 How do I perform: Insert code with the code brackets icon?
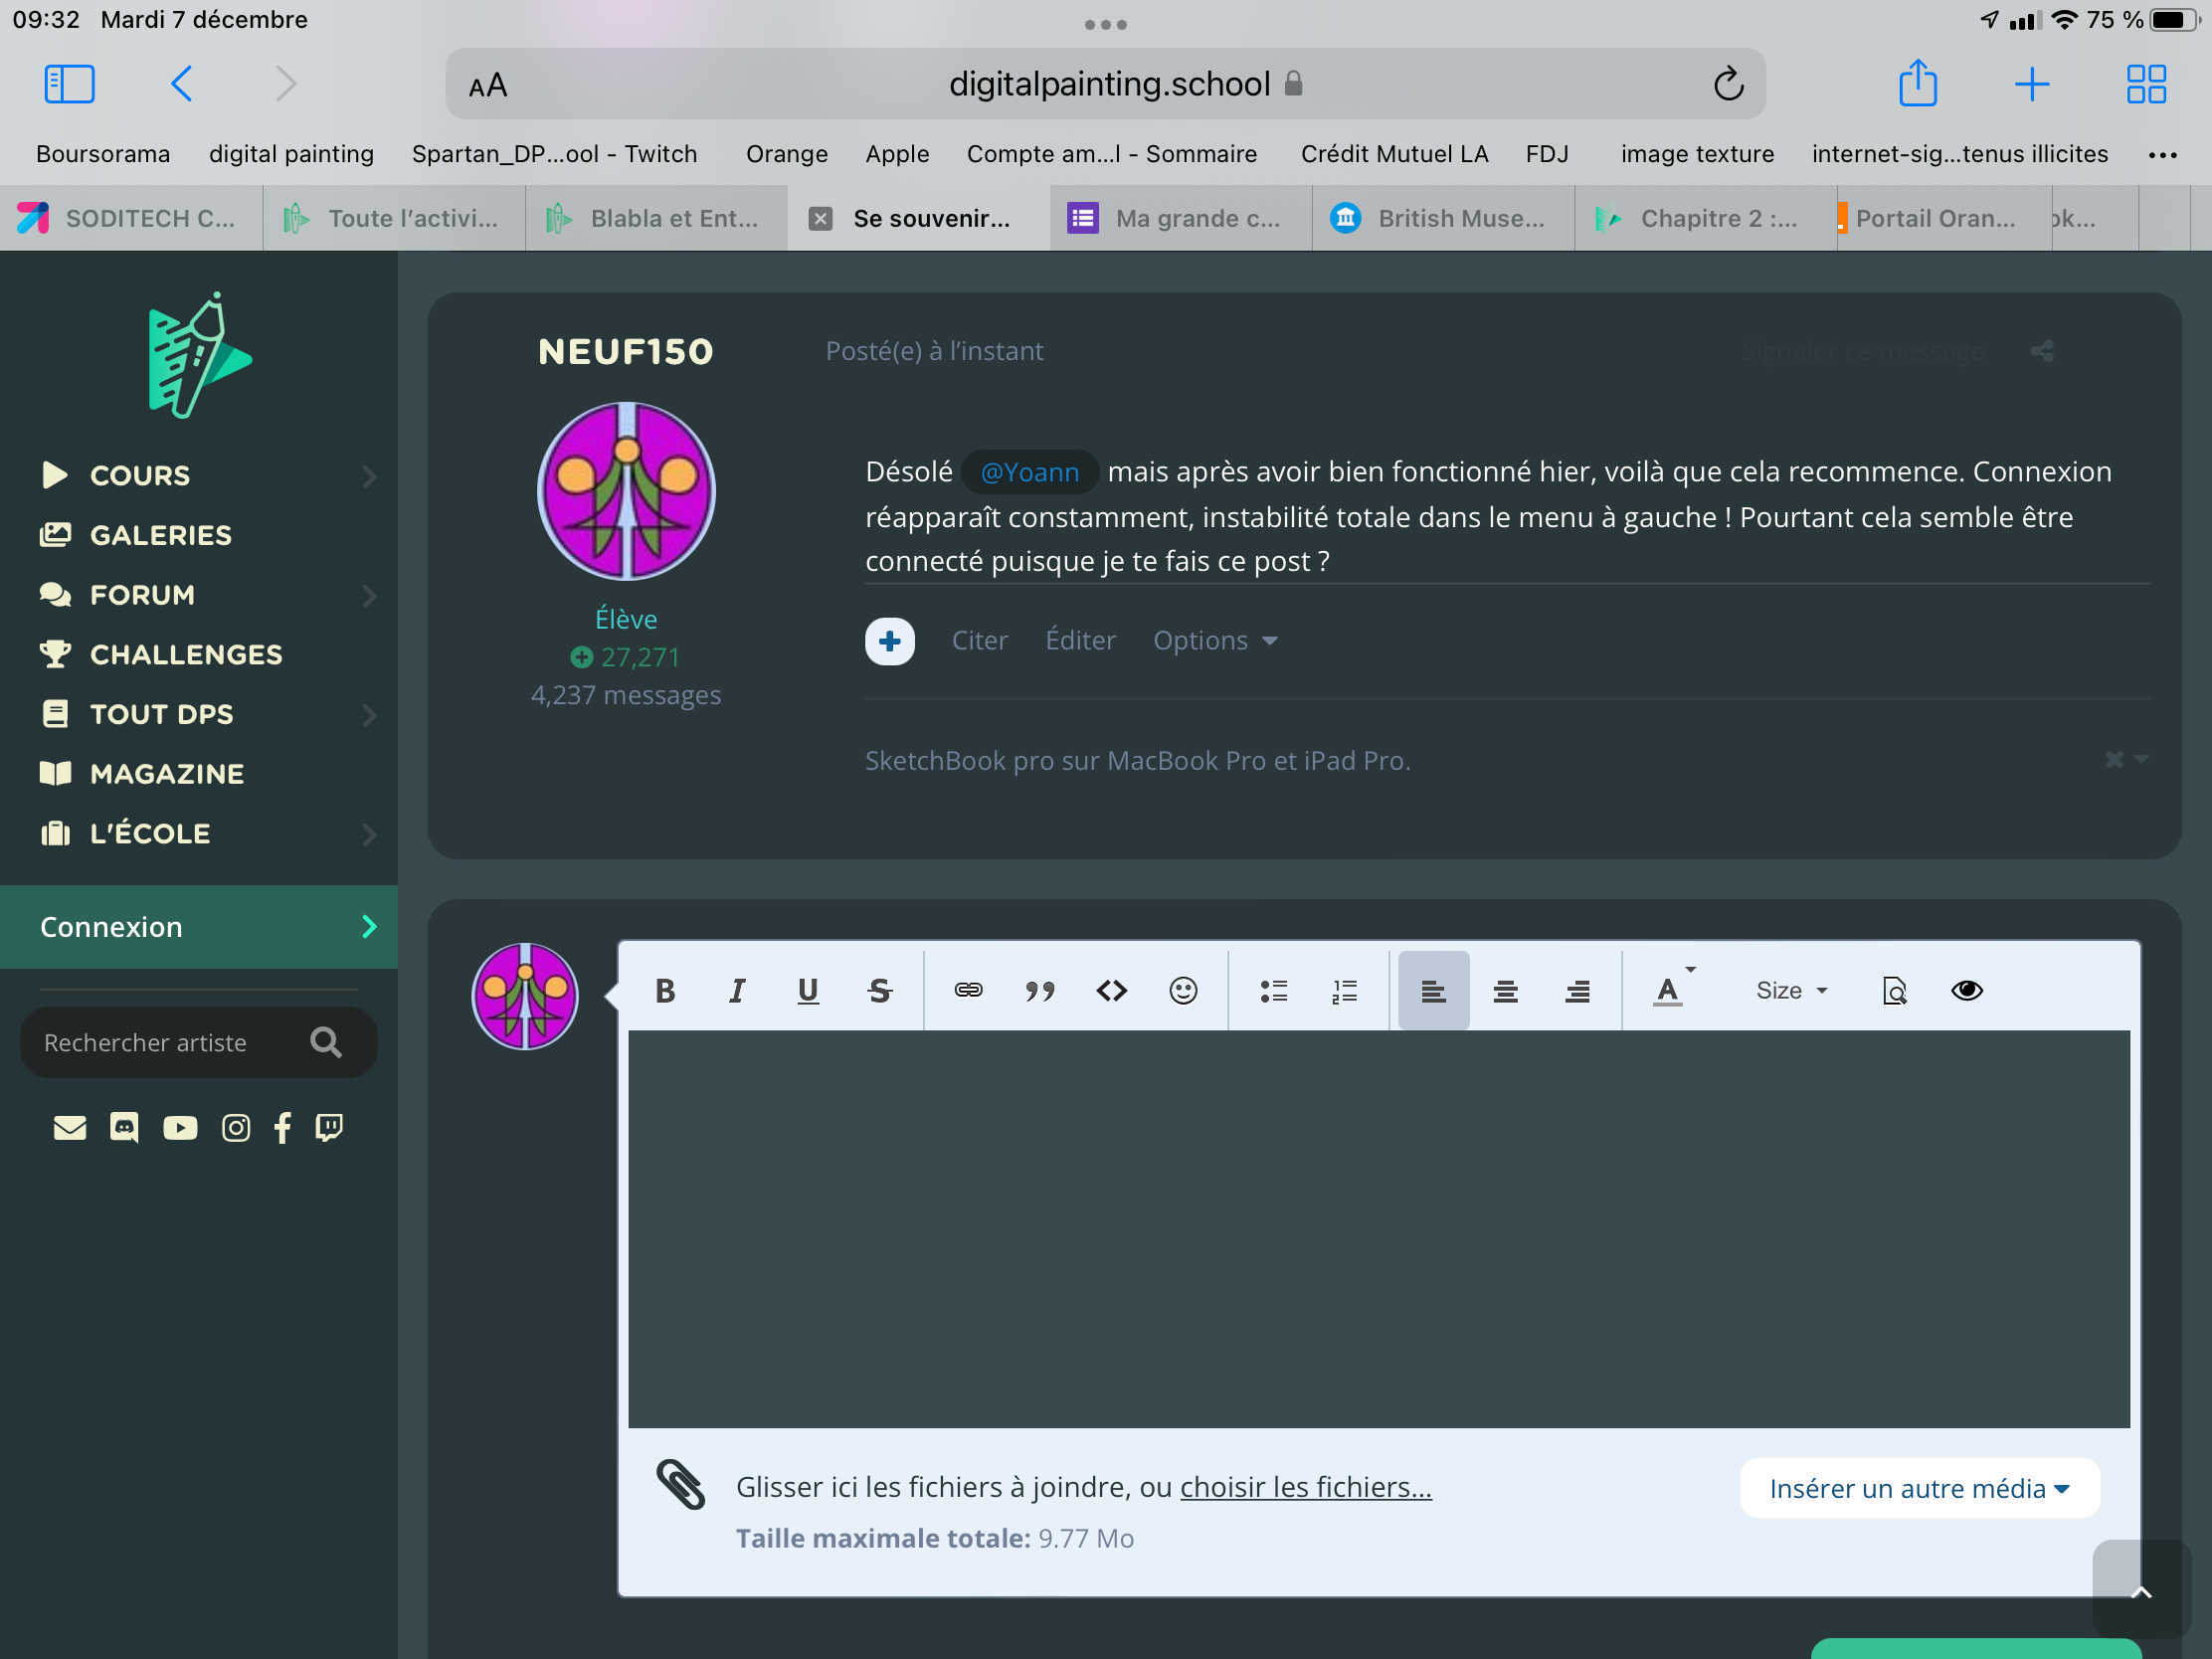(x=1111, y=990)
